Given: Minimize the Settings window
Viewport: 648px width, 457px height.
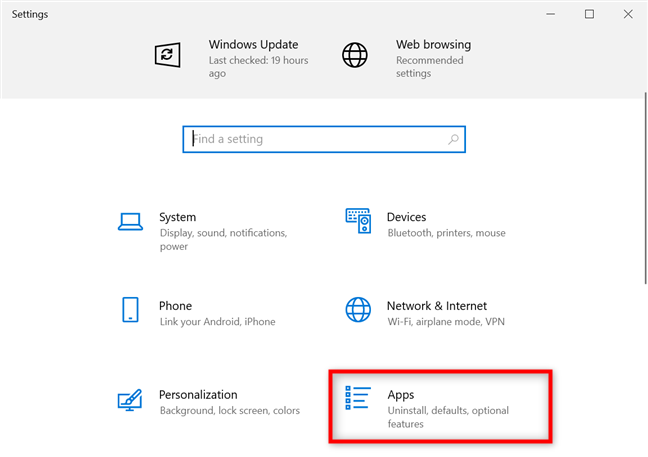Looking at the screenshot, I should [x=550, y=14].
